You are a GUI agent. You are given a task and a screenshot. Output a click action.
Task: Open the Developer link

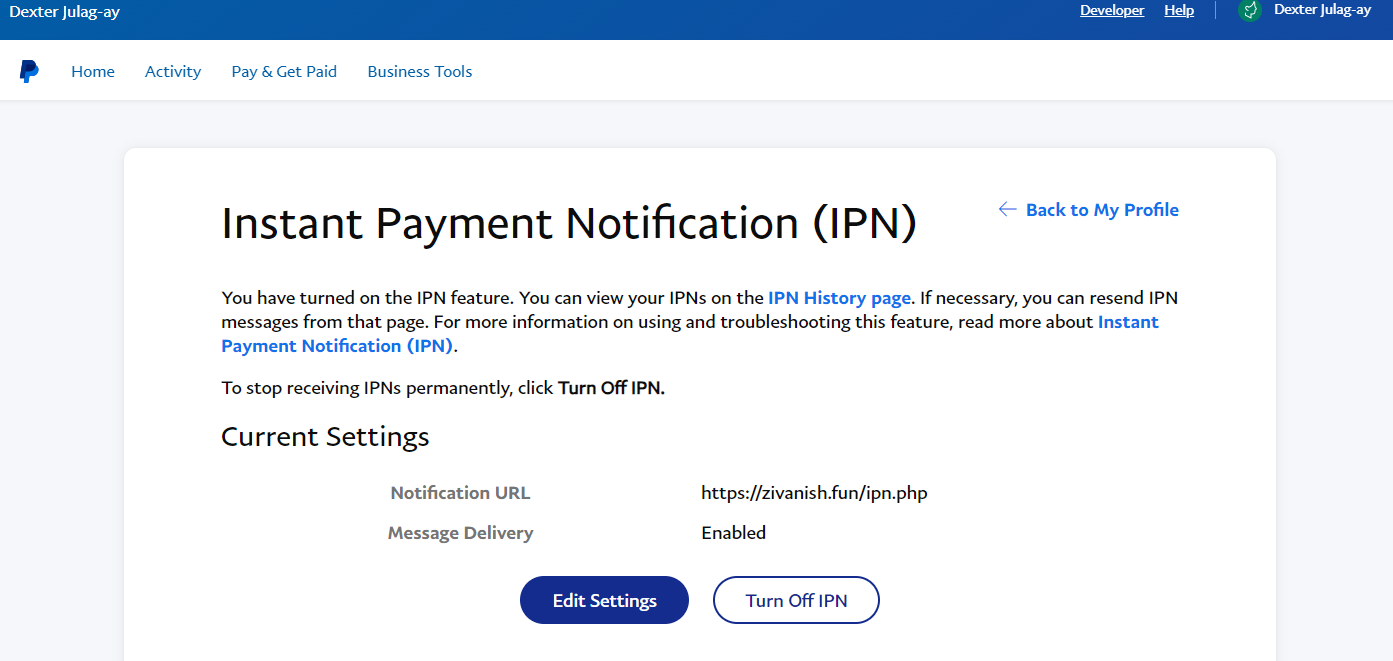1112,10
